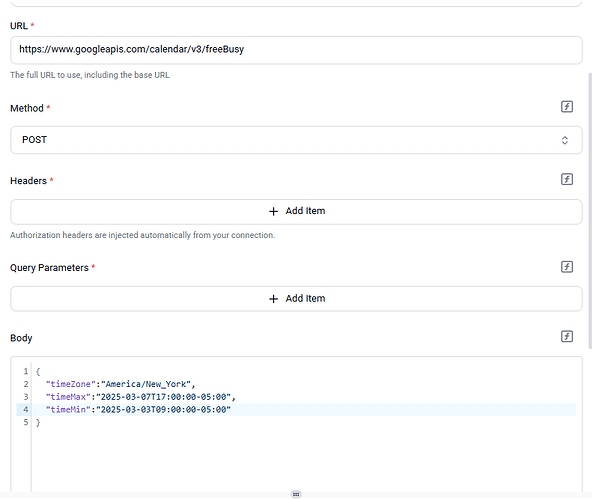Toggle dynamic value icon for Method
Image resolution: width=592 pixels, height=500 pixels.
click(x=567, y=107)
